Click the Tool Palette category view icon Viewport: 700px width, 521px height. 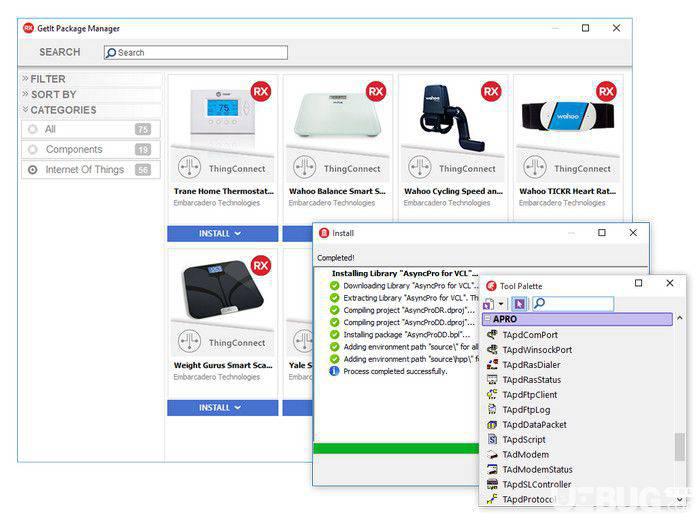click(x=489, y=304)
